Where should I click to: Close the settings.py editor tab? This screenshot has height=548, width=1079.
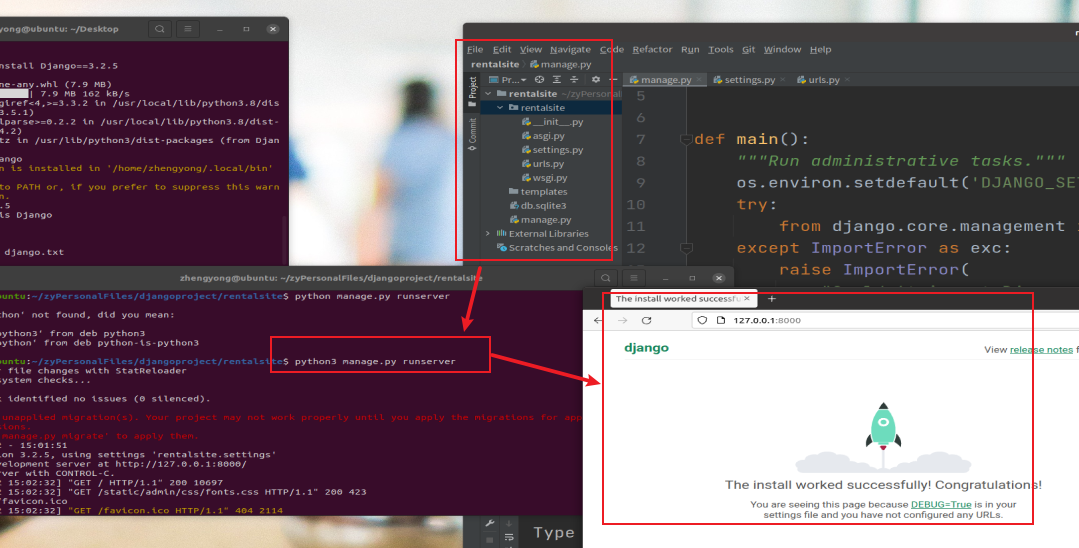(x=783, y=80)
